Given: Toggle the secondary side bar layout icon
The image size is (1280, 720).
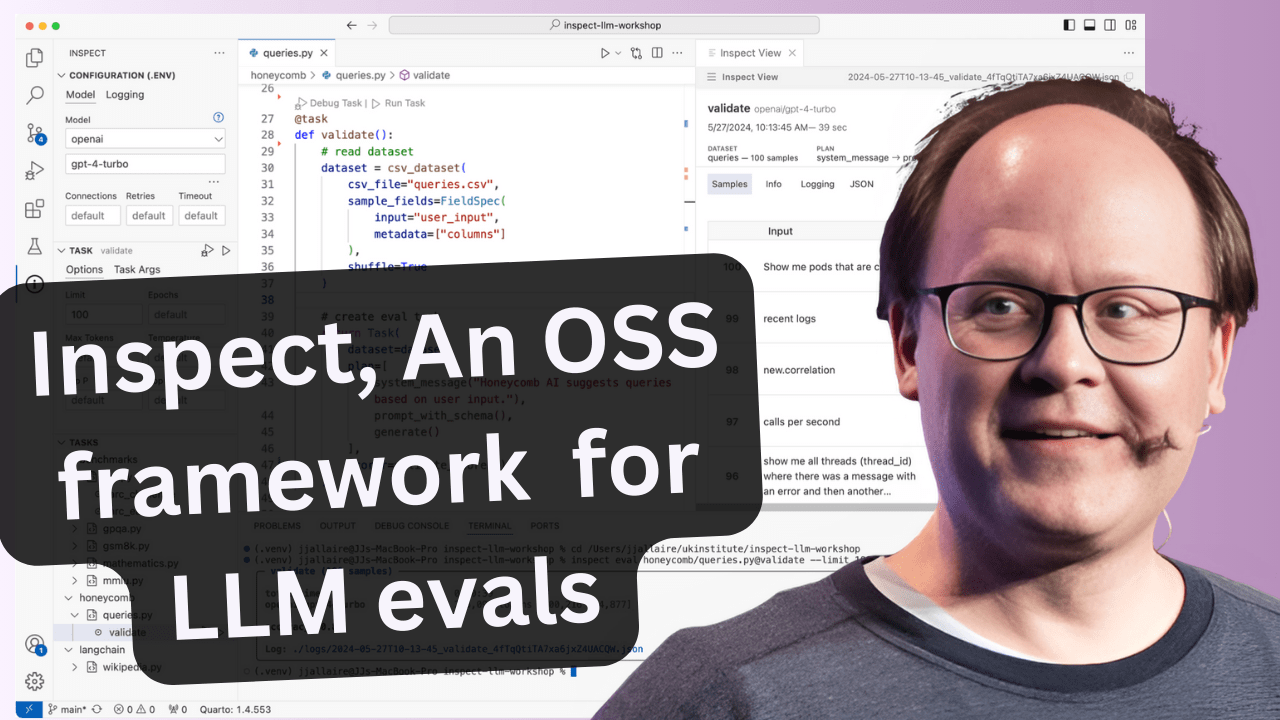Looking at the screenshot, I should click(x=1110, y=25).
